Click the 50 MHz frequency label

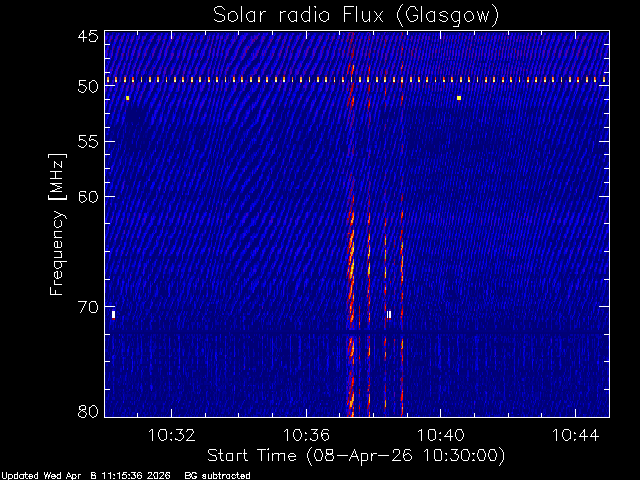[88, 87]
